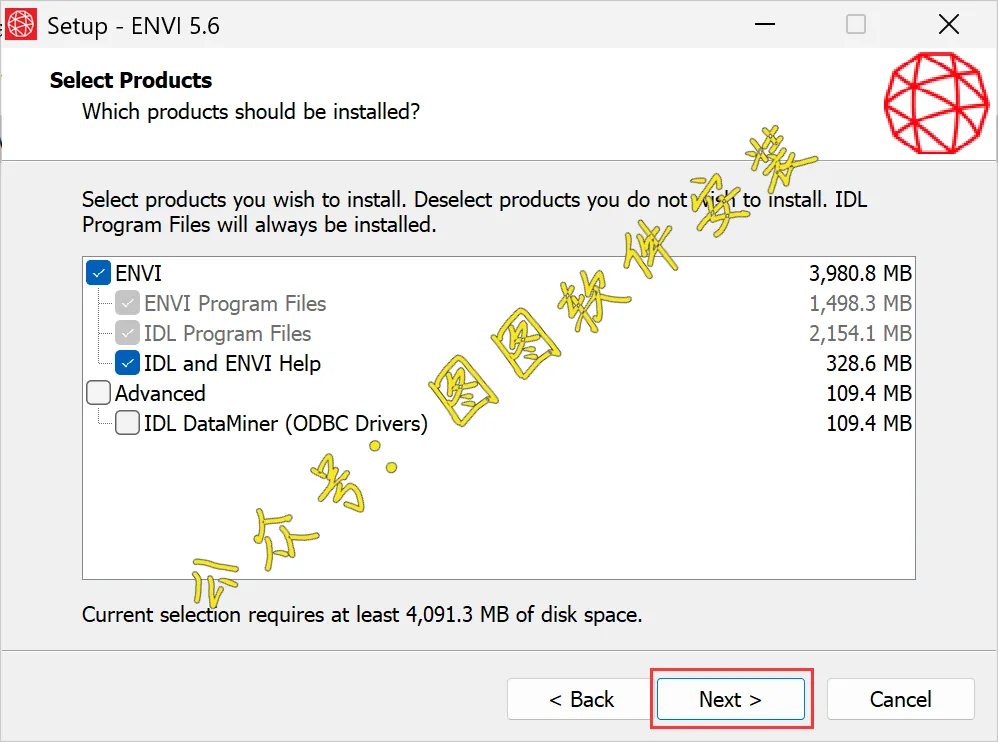Check IDL DataMiner (ODBC Drivers) checkbox
Screen dimensions: 998x742
tap(127, 423)
